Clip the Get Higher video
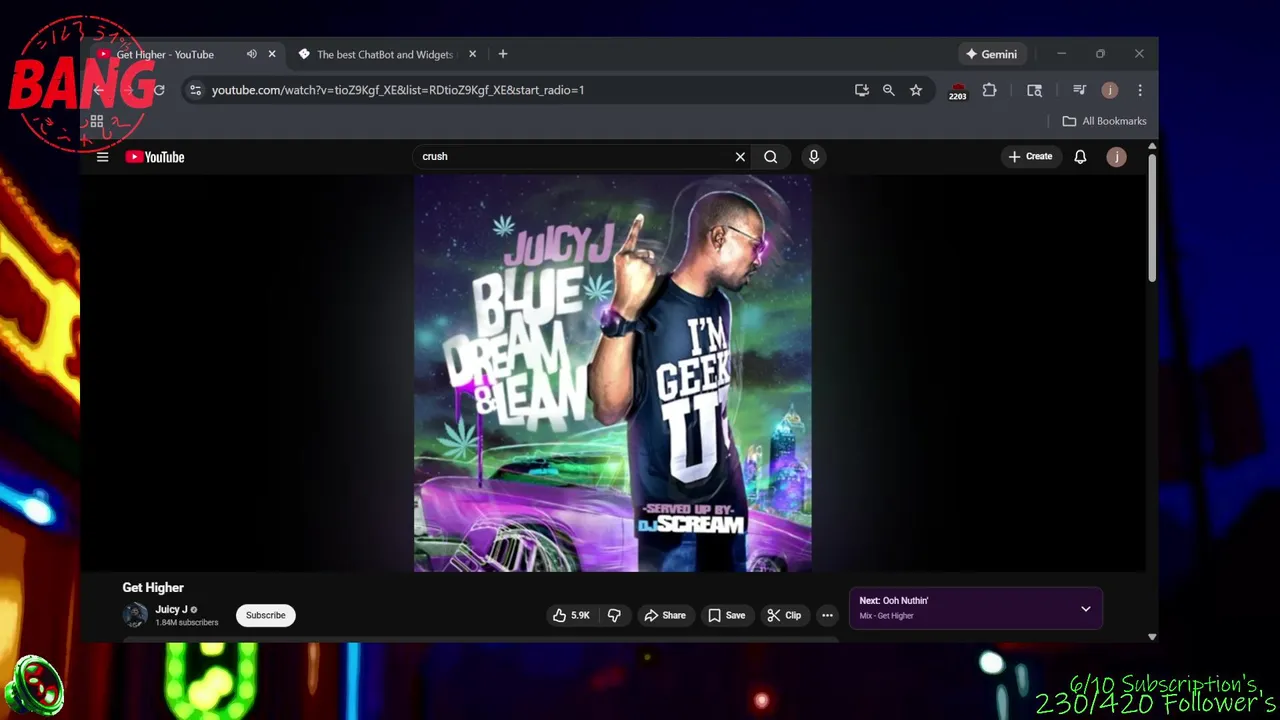This screenshot has width=1280, height=720. (784, 615)
